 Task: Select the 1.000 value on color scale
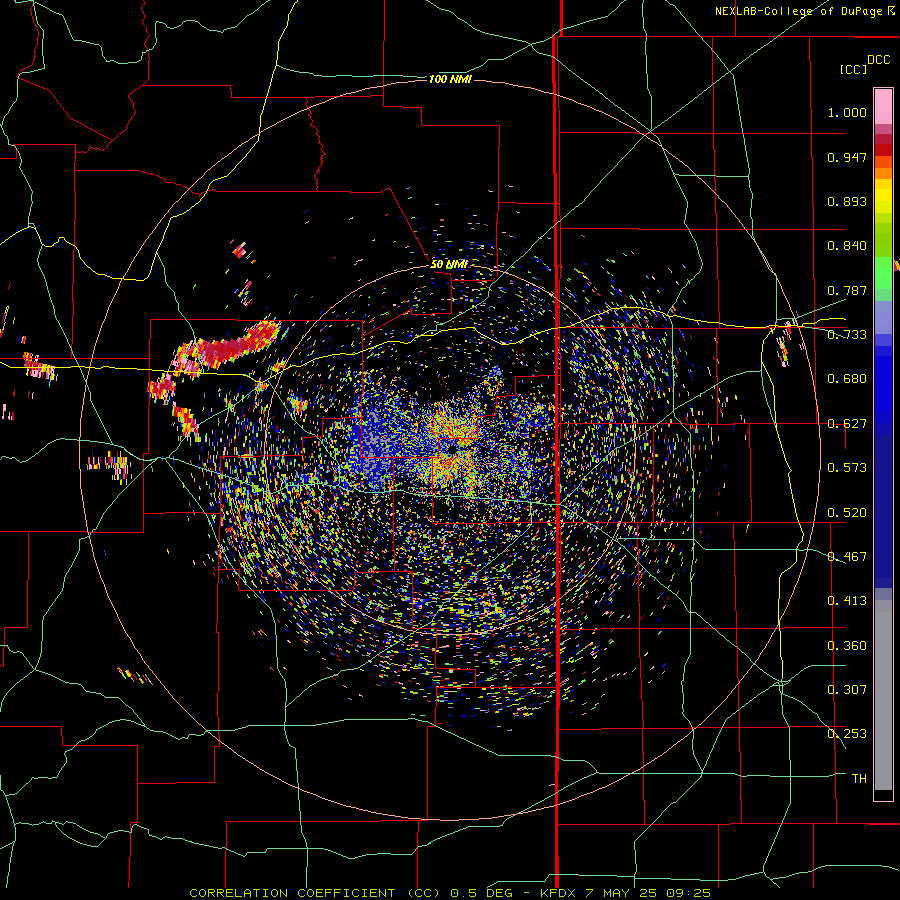pos(847,112)
